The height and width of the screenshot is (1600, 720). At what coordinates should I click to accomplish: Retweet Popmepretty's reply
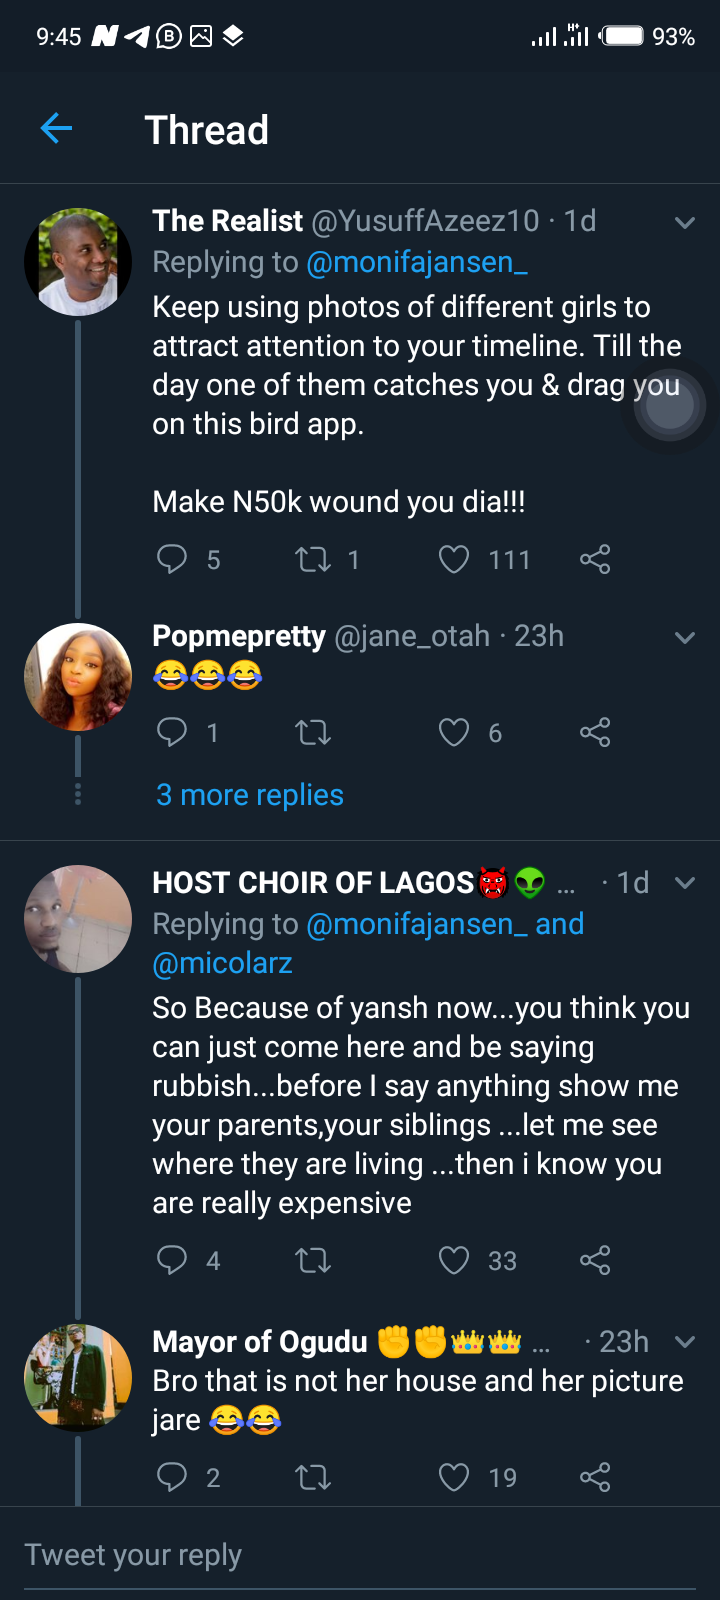coord(313,733)
